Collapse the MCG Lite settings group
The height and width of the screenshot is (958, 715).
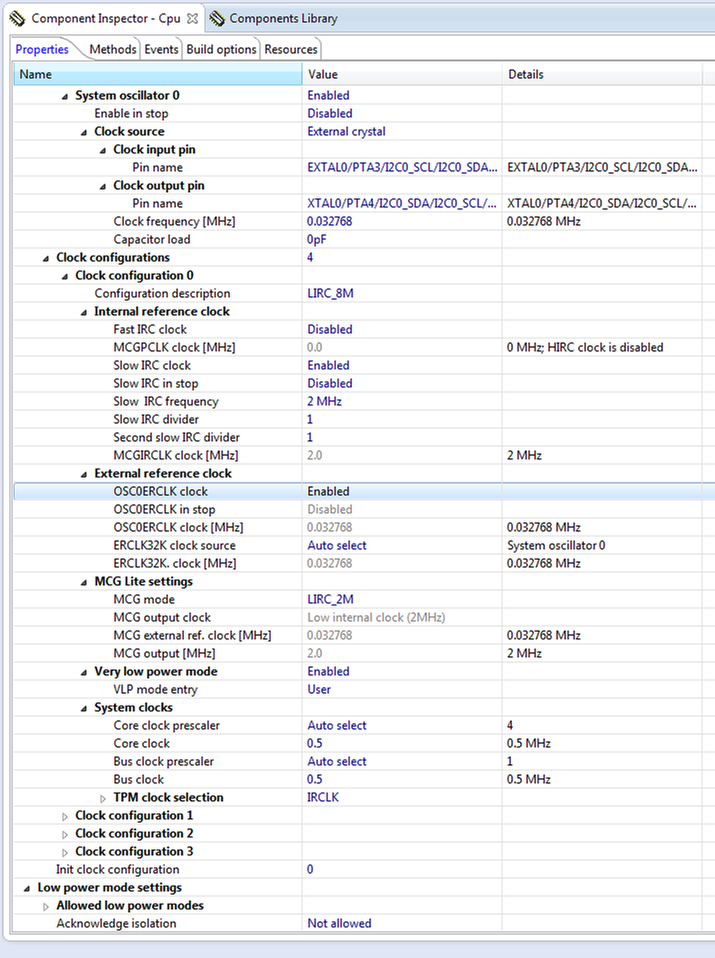click(x=84, y=582)
